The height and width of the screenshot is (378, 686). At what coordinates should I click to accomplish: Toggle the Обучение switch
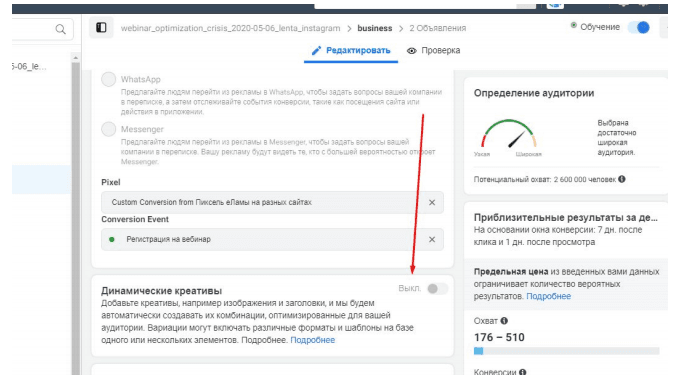click(639, 27)
